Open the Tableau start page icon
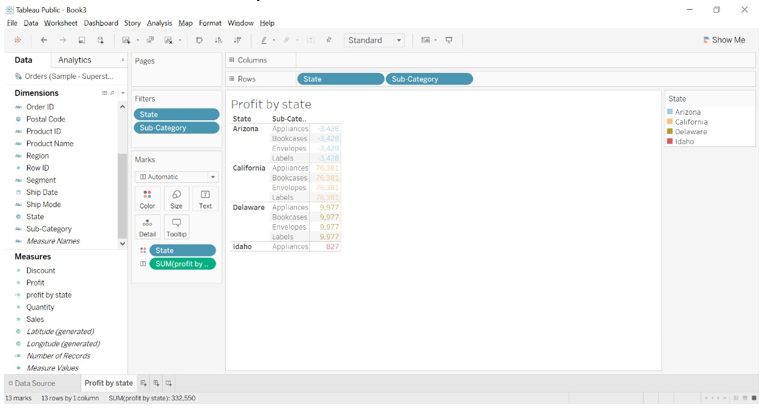Screen dimensions: 762x409 pos(17,40)
